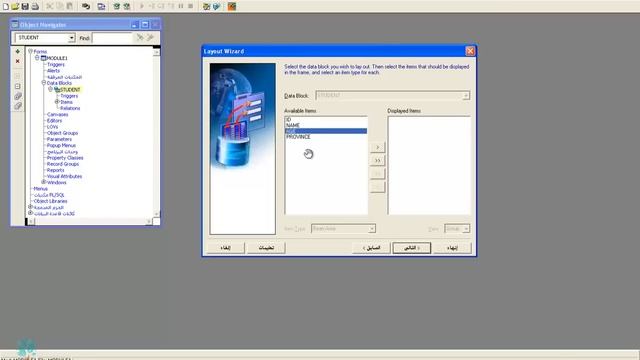Open the STUDENT dropdown in Object Navigator
This screenshot has height=360, width=640.
pyautogui.click(x=71, y=38)
